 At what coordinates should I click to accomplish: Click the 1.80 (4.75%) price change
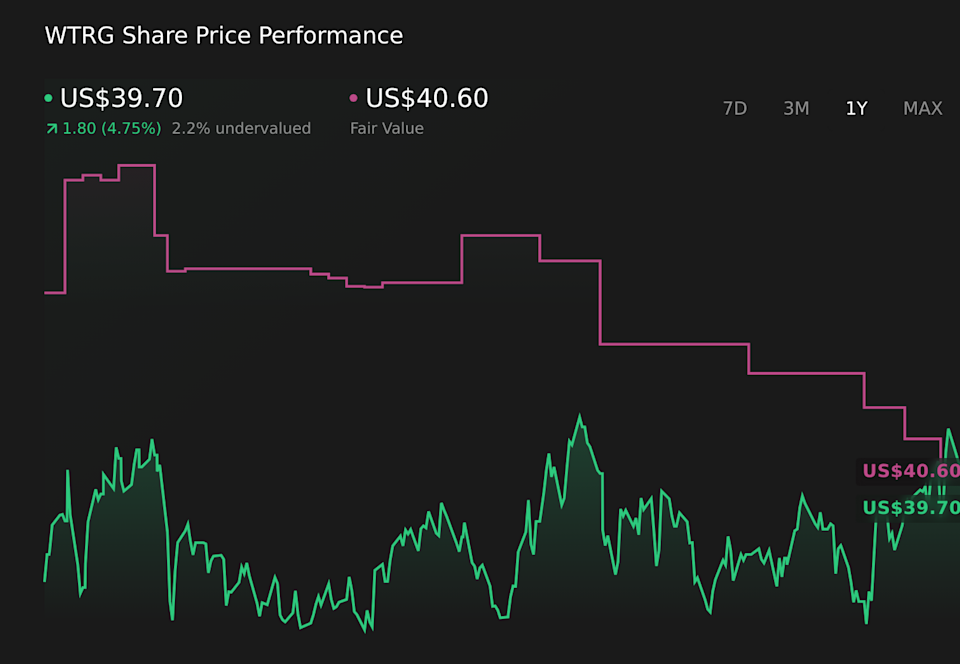[x=111, y=129]
